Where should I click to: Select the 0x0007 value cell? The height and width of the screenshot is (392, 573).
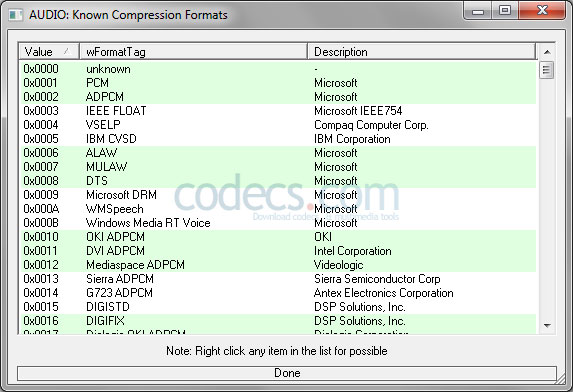coord(41,167)
